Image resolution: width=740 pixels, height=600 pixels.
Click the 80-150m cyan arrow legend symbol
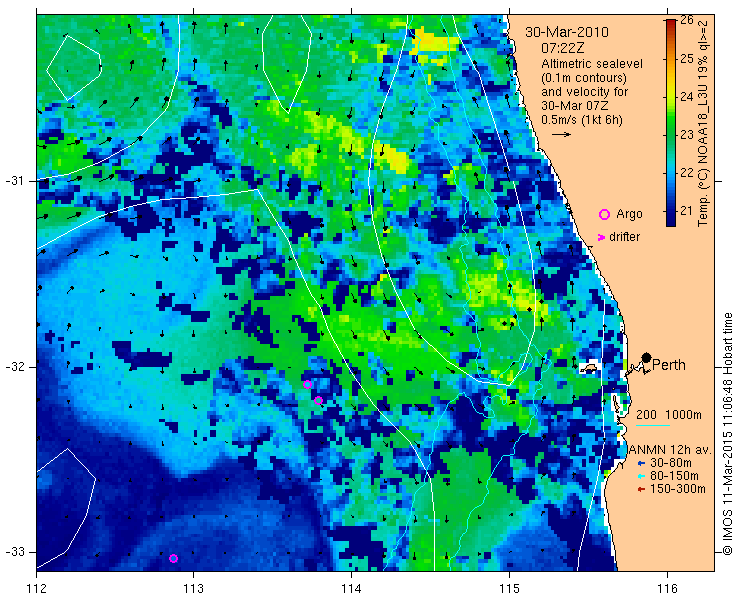[x=641, y=476]
